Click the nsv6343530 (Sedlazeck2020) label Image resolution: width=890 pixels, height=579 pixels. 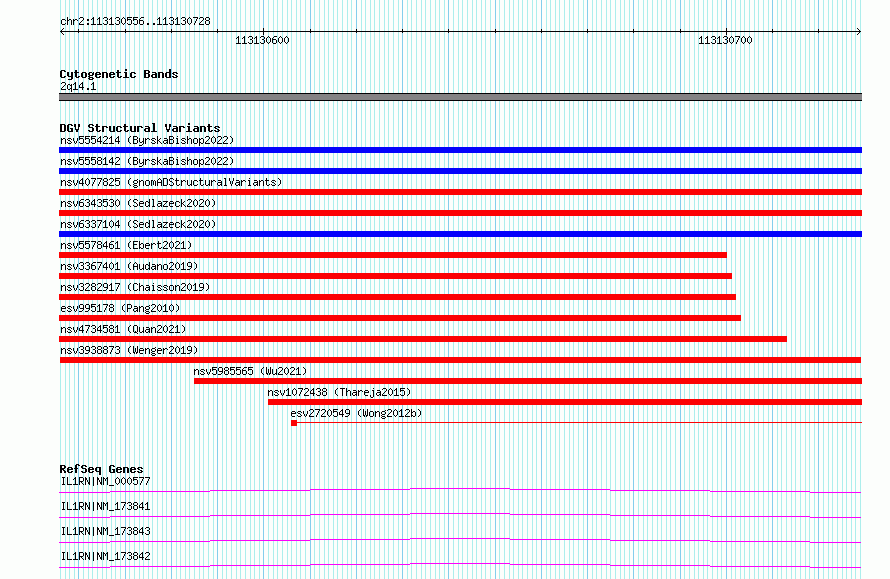click(x=138, y=203)
